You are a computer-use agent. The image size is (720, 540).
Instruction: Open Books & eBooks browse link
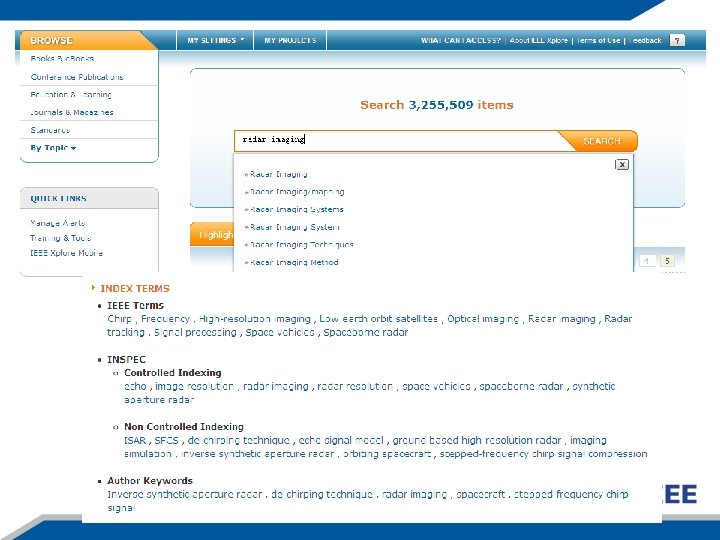coord(62,58)
